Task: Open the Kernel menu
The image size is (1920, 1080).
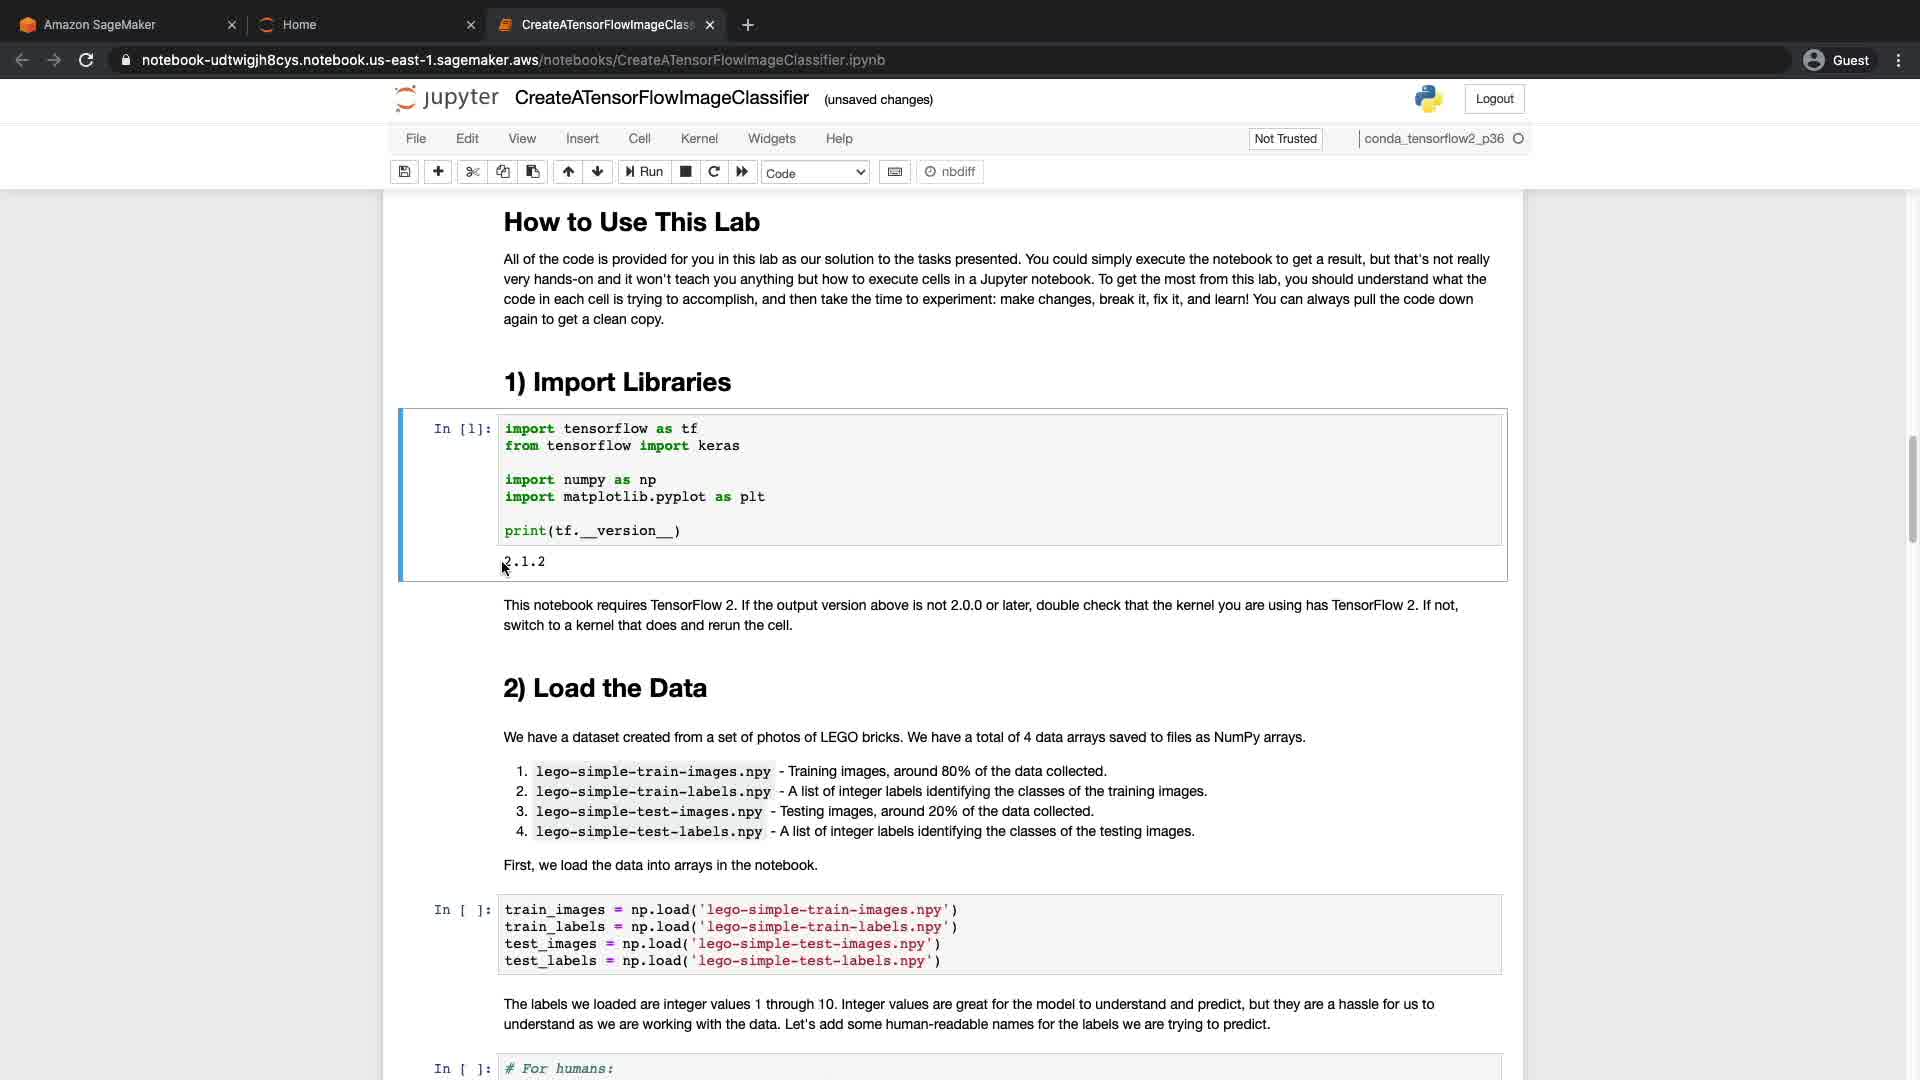Action: [699, 139]
